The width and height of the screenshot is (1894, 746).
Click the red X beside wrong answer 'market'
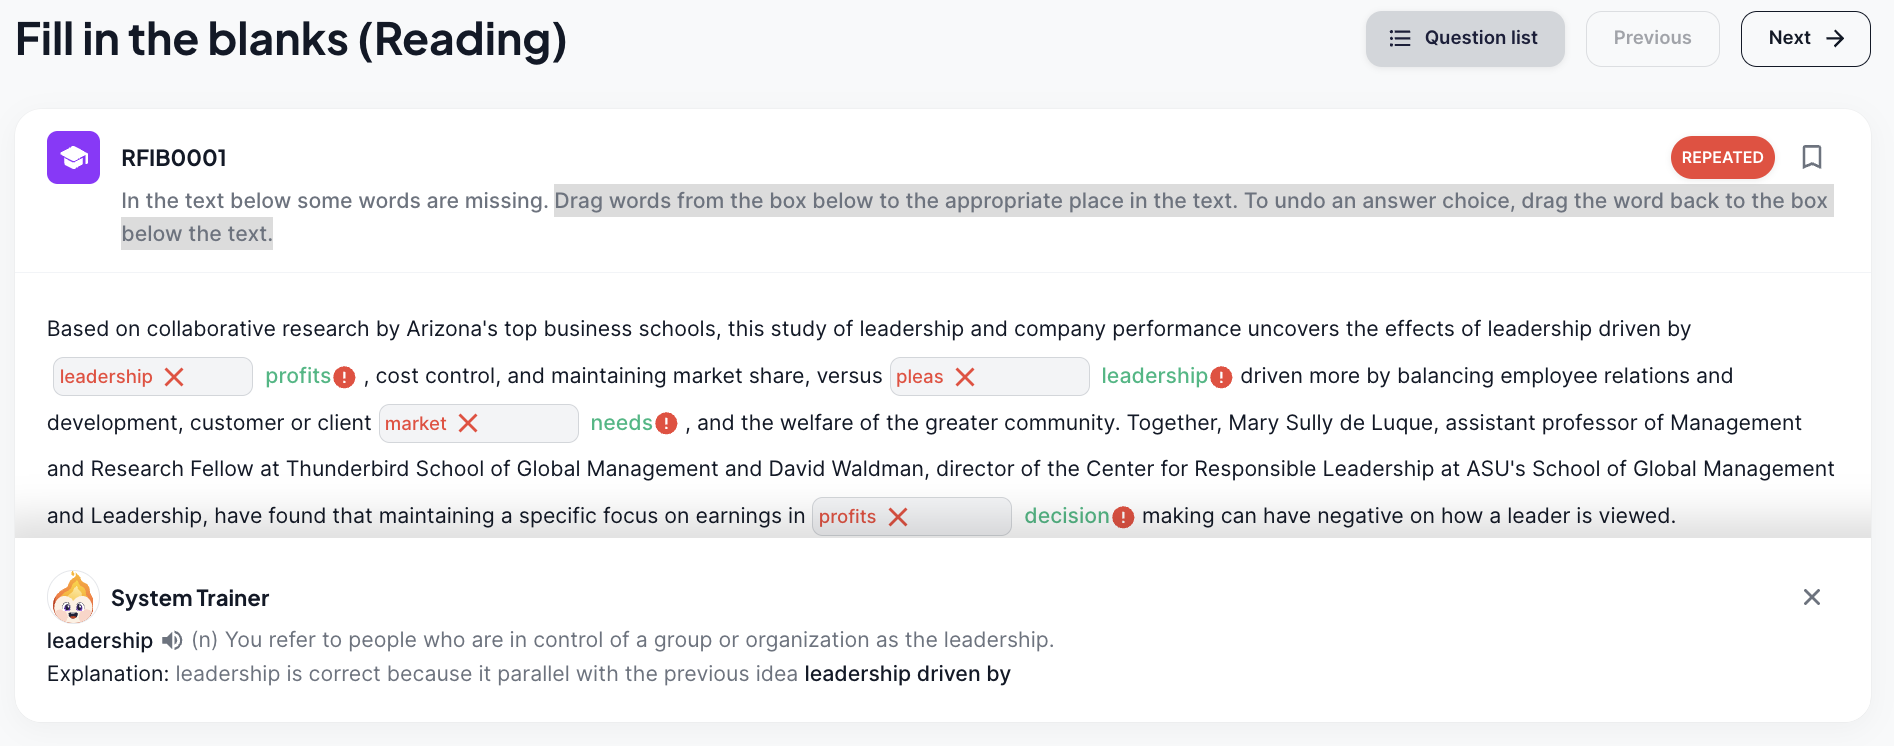pos(468,423)
